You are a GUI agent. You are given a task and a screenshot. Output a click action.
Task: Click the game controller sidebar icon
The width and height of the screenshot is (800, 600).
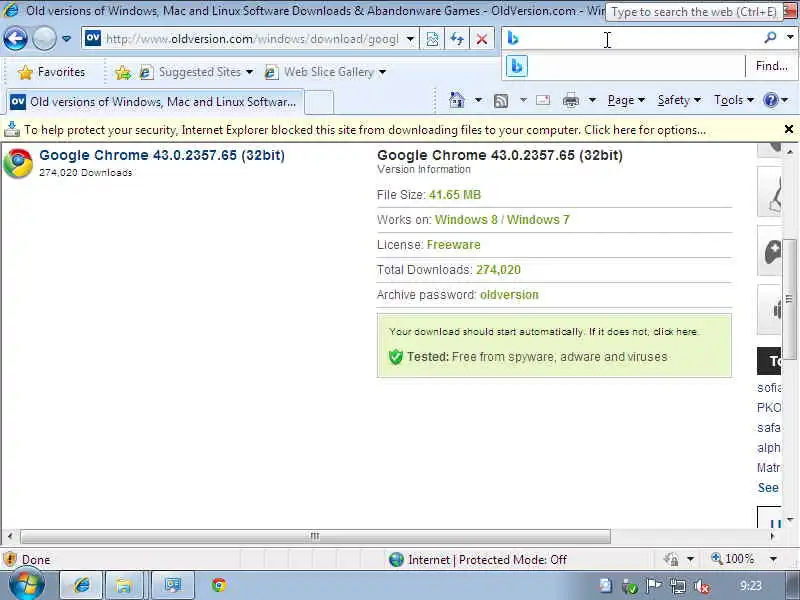tap(771, 252)
